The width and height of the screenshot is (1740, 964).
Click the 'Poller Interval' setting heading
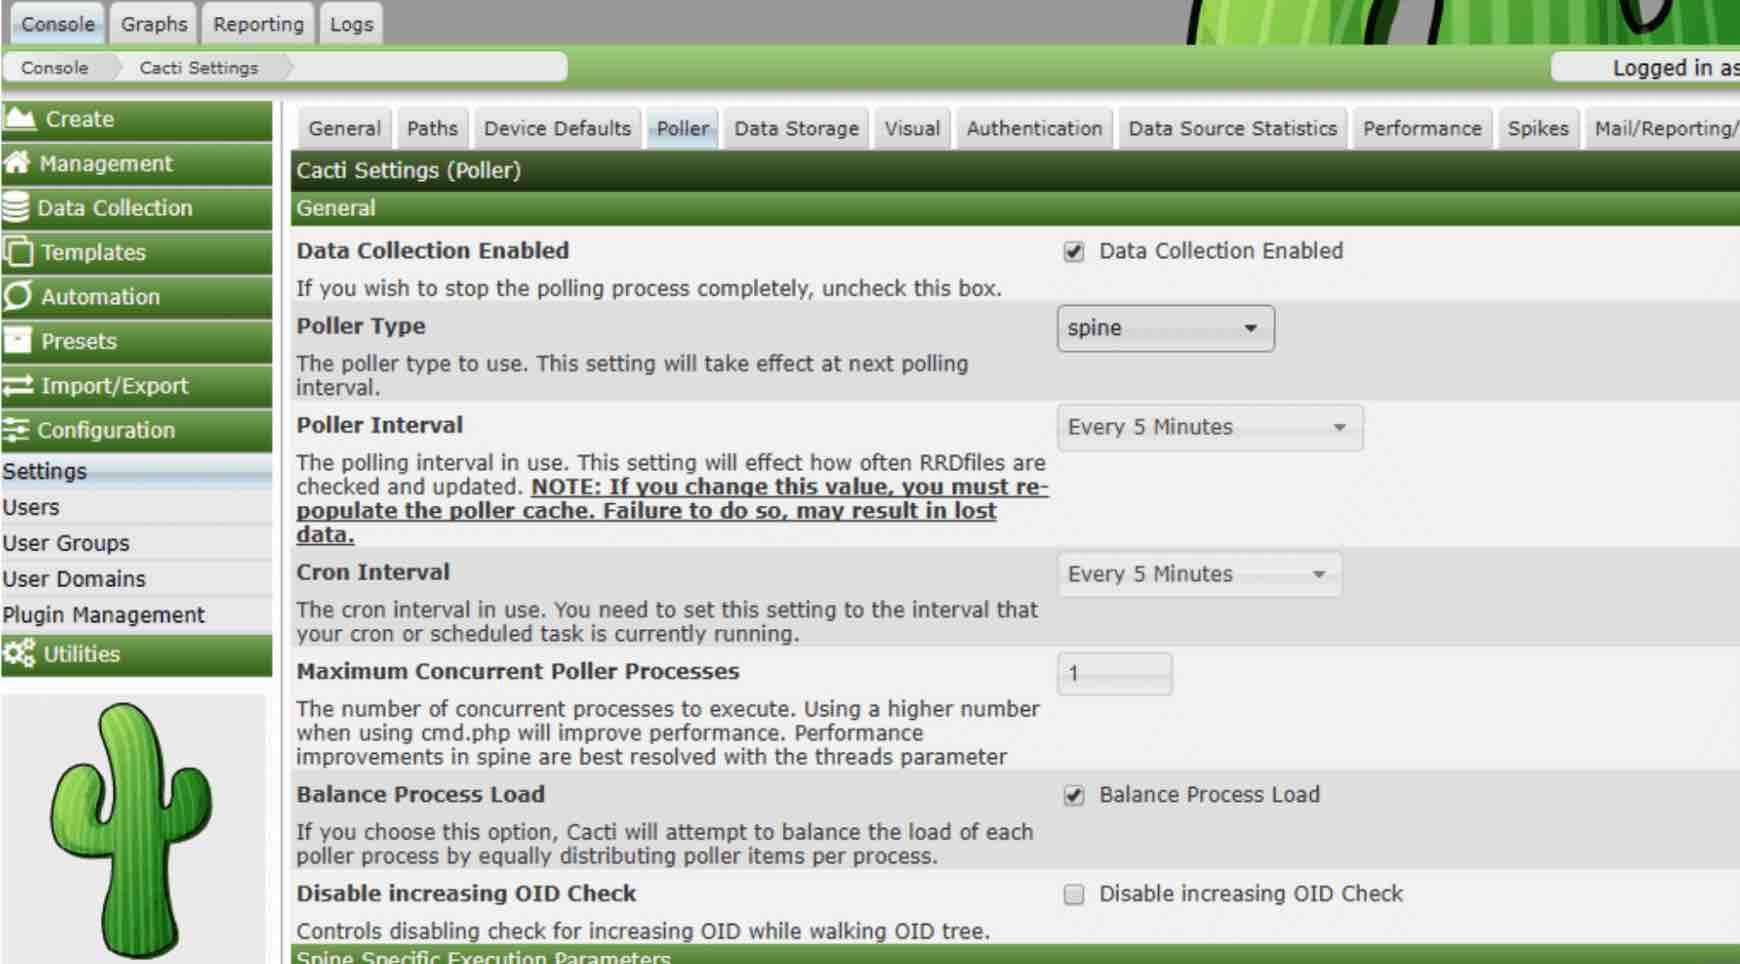379,425
